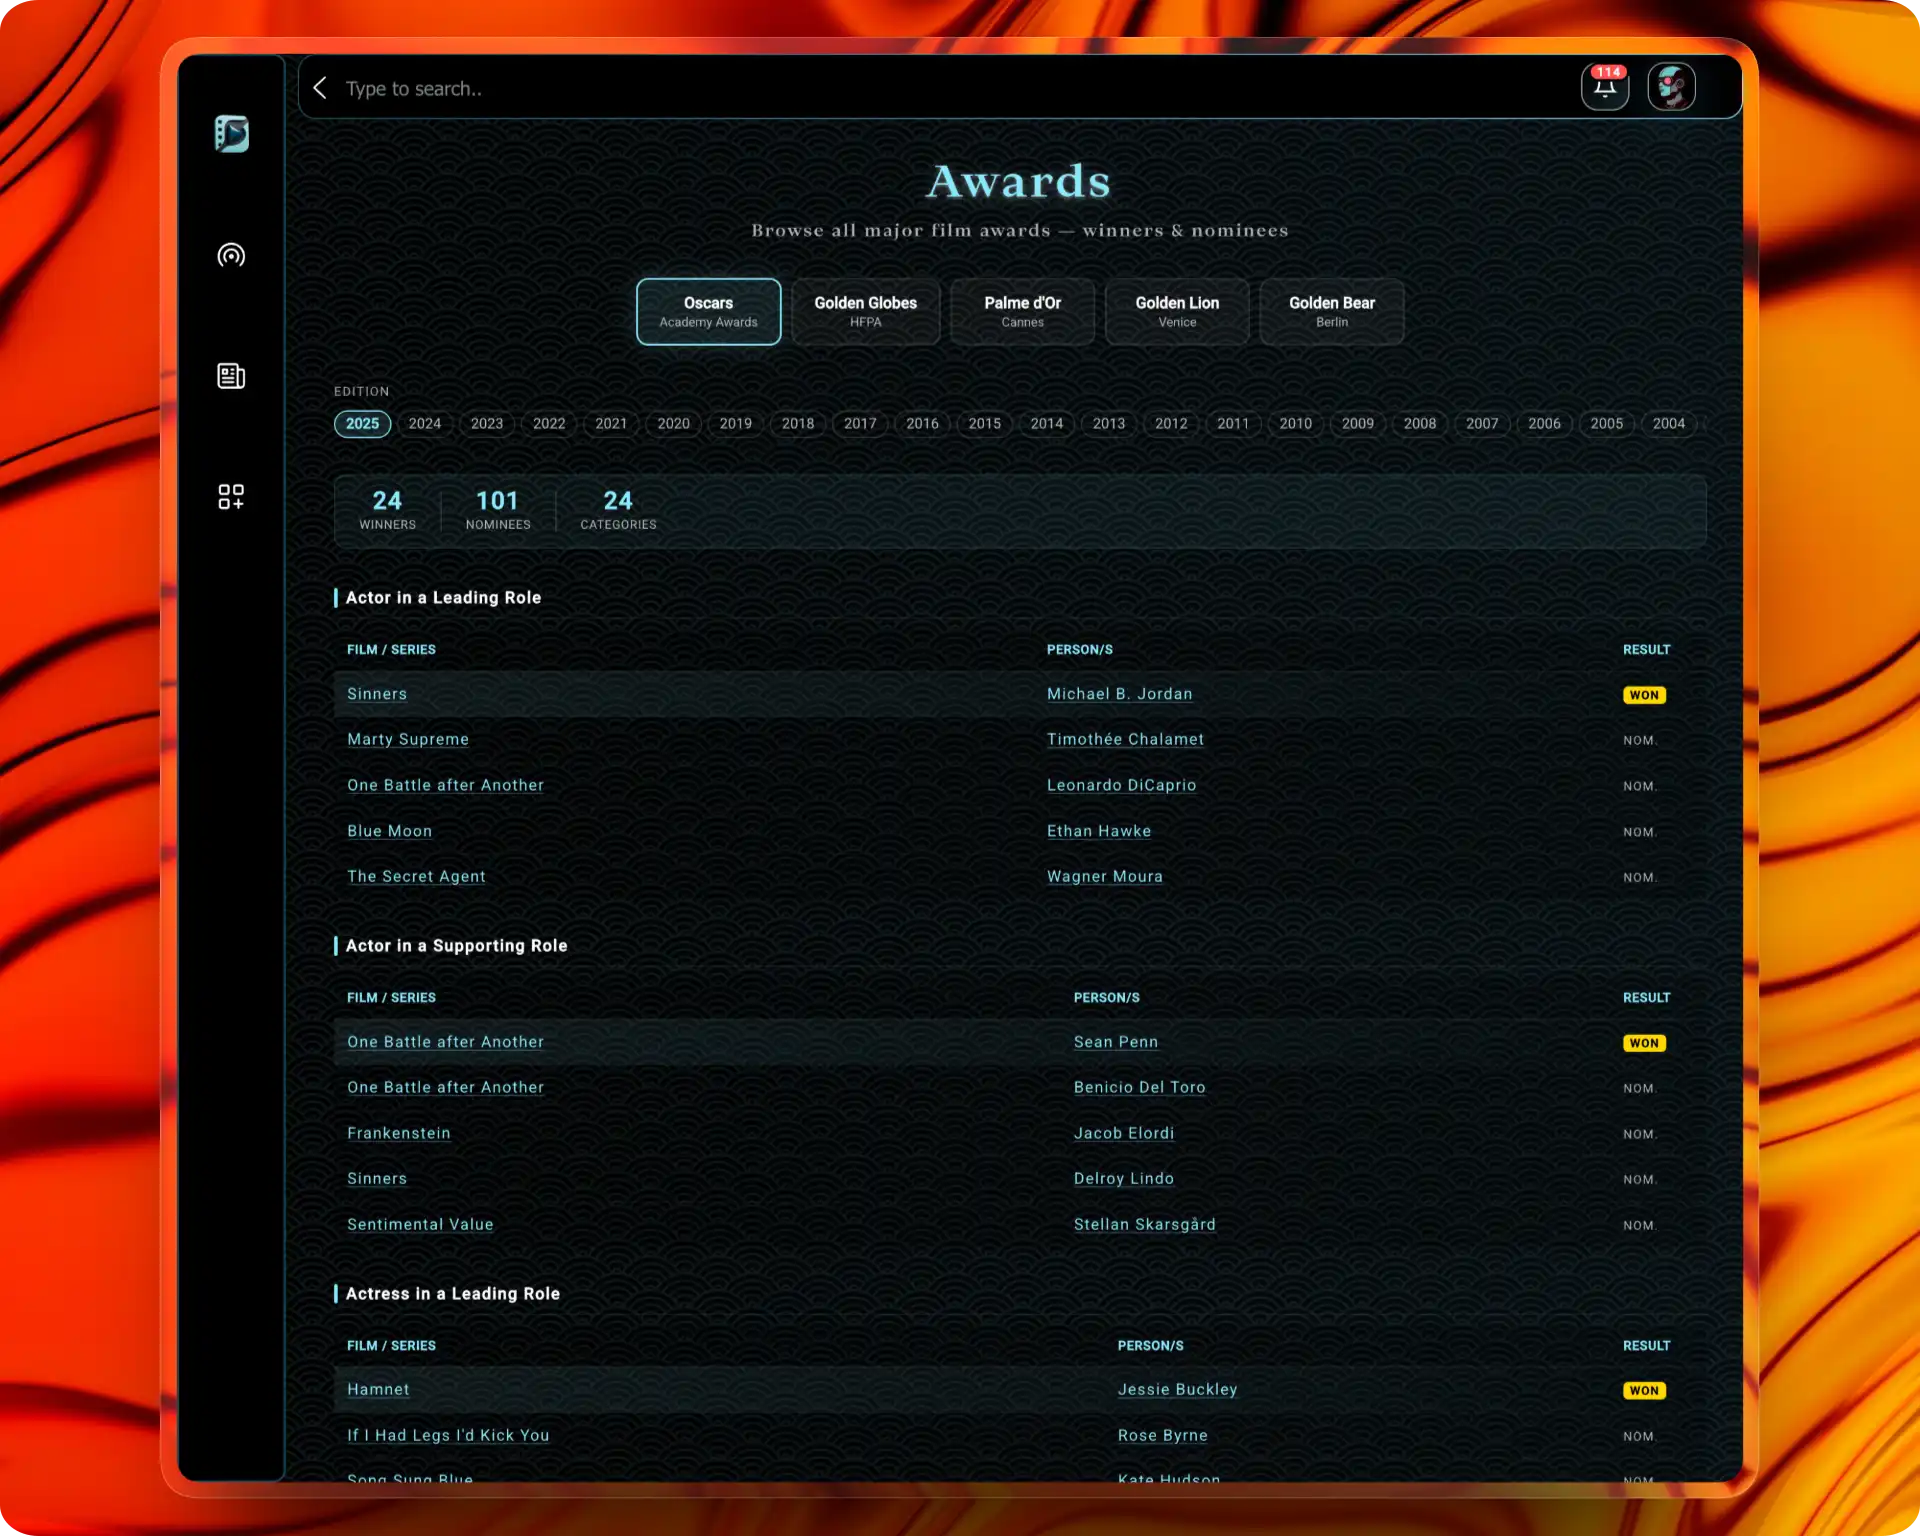The image size is (1920, 1536).
Task: Click the back arrow in search bar
Action: pos(320,88)
